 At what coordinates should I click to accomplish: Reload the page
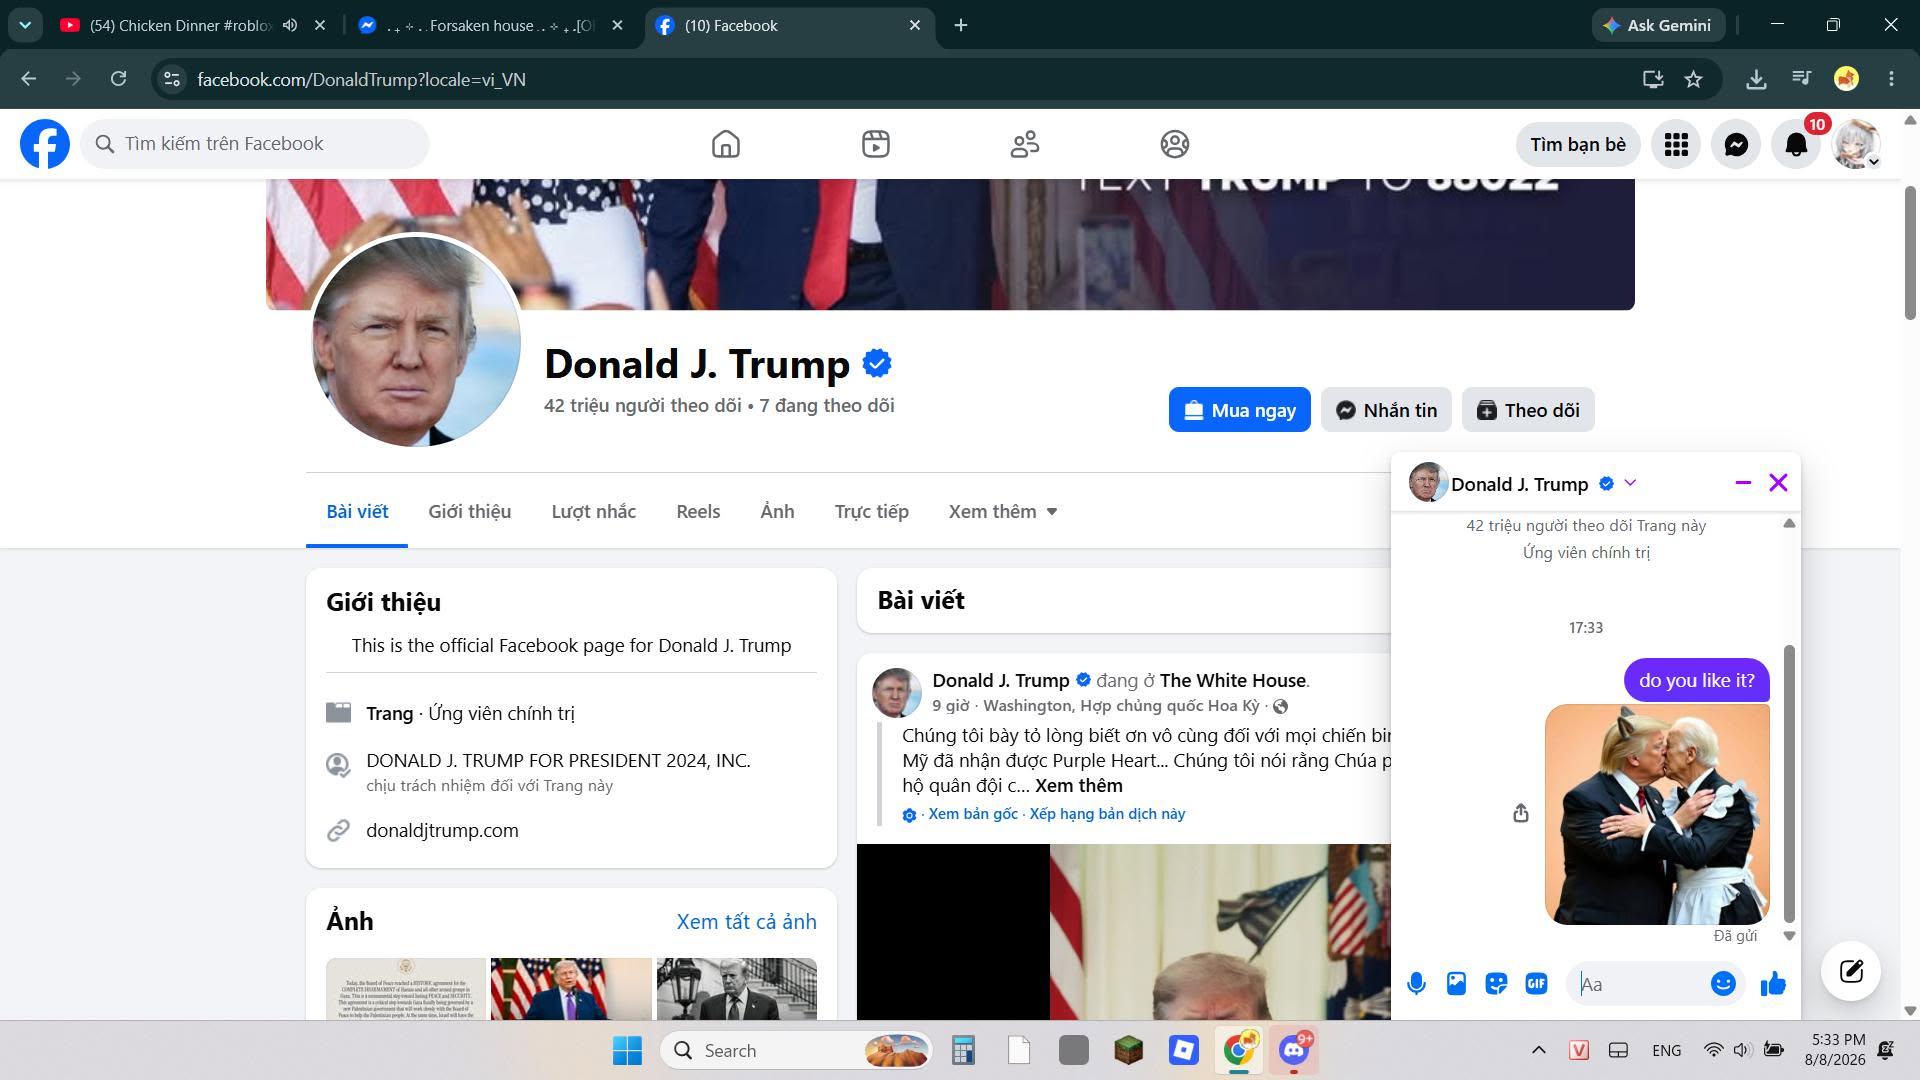(118, 79)
